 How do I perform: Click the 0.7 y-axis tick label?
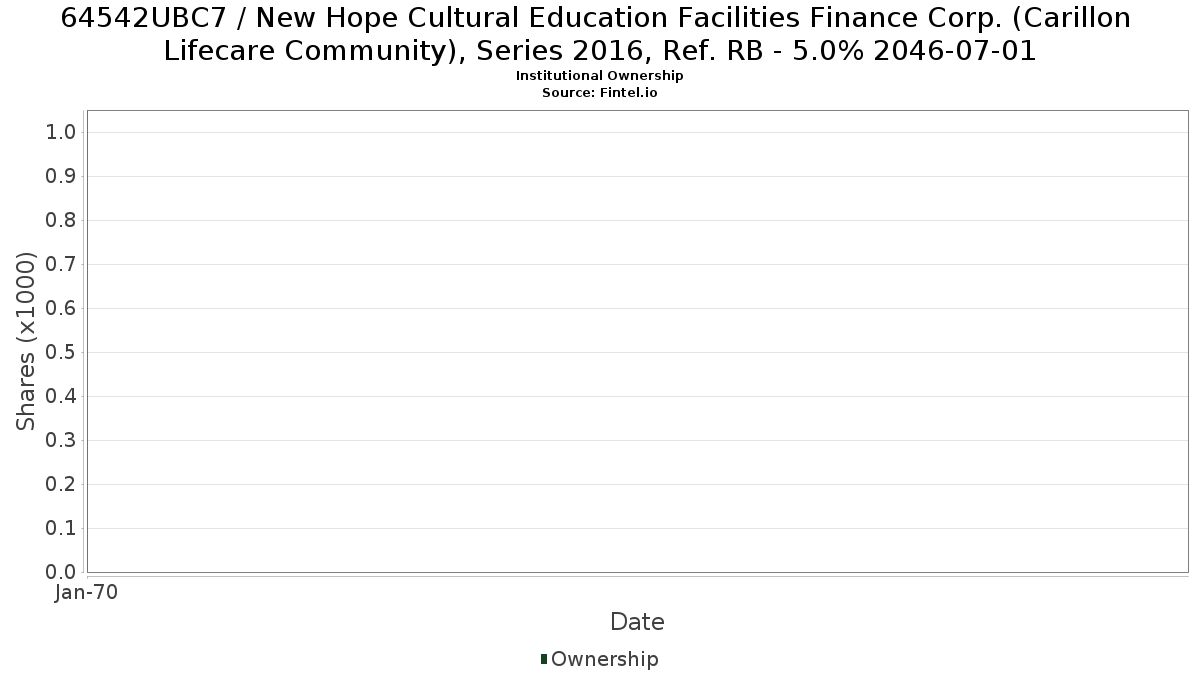62,265
